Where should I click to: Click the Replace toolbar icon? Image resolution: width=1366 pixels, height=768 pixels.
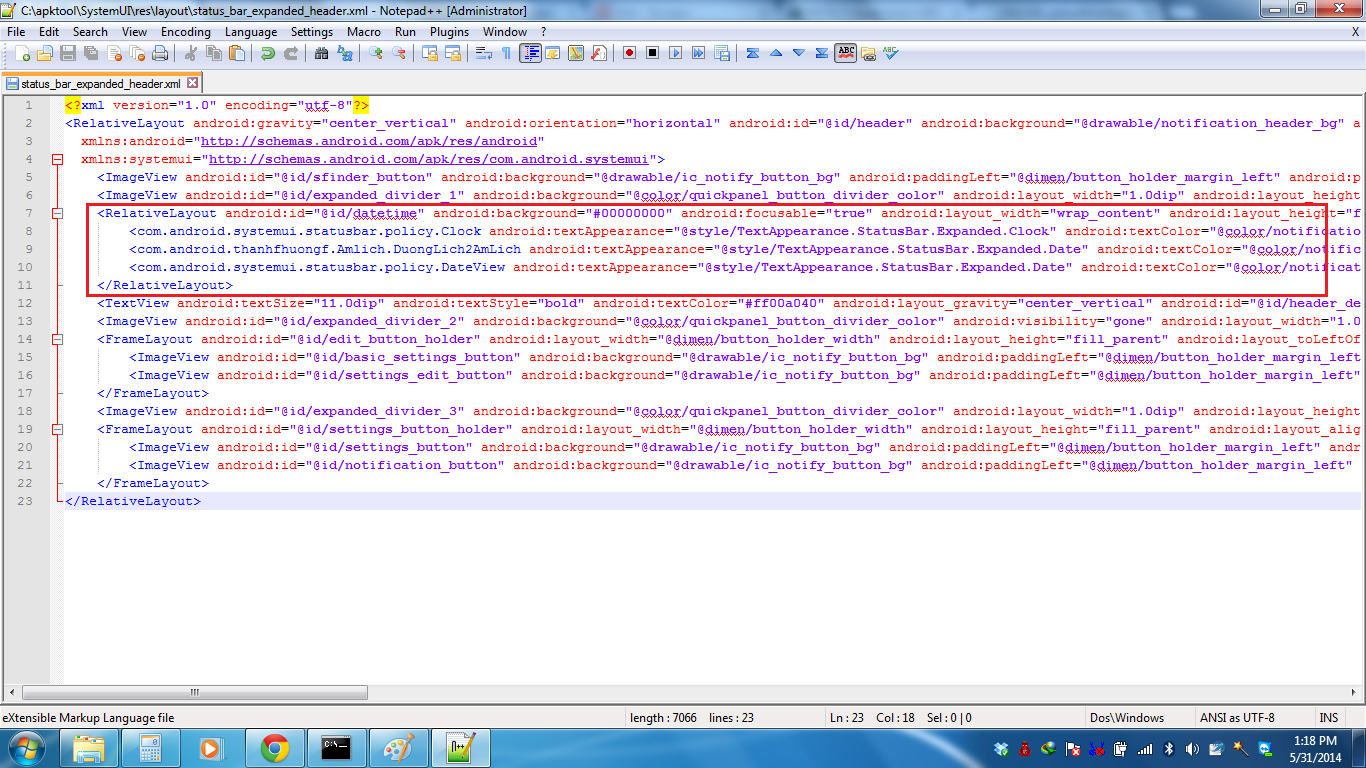[x=344, y=53]
